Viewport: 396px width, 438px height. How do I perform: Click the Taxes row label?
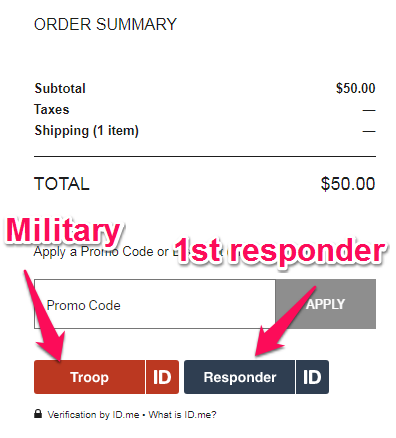(x=52, y=109)
